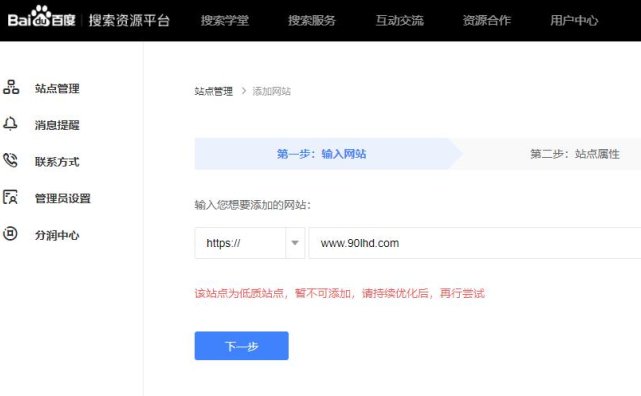
Task: Click the 下一步 button
Action: pyautogui.click(x=242, y=346)
